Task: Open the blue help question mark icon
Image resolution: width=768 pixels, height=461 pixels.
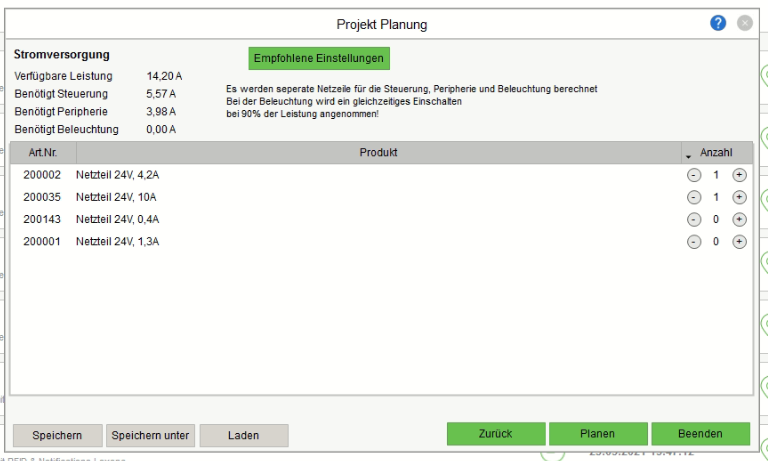Action: (718, 23)
